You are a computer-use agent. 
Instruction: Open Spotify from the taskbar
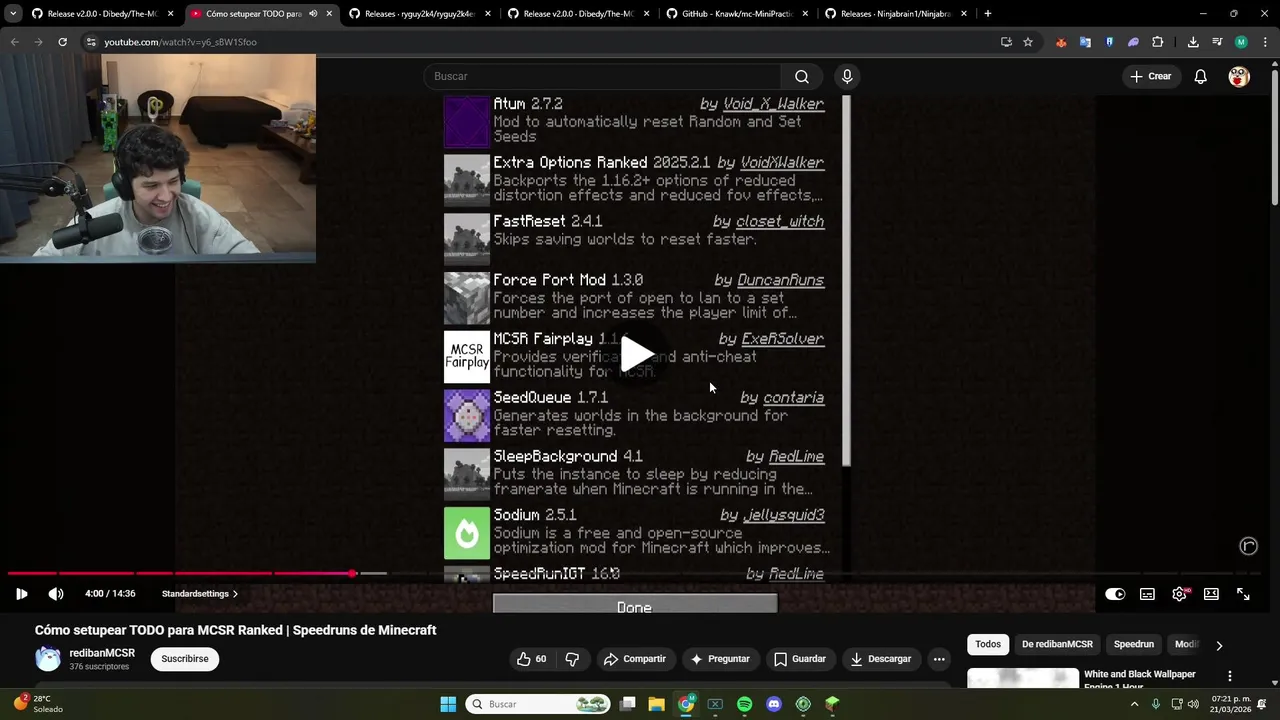(x=744, y=704)
